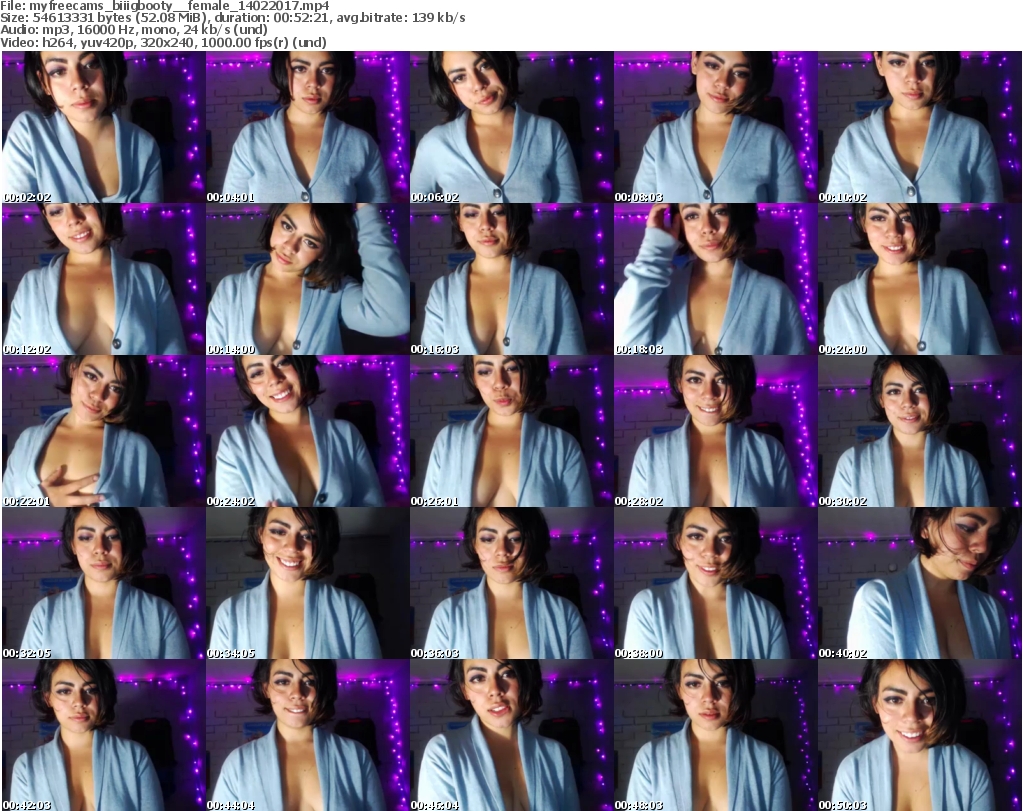Select the thumbnail timestamped 00:30:02
Screen dimensions: 1024x811
click(x=920, y=431)
